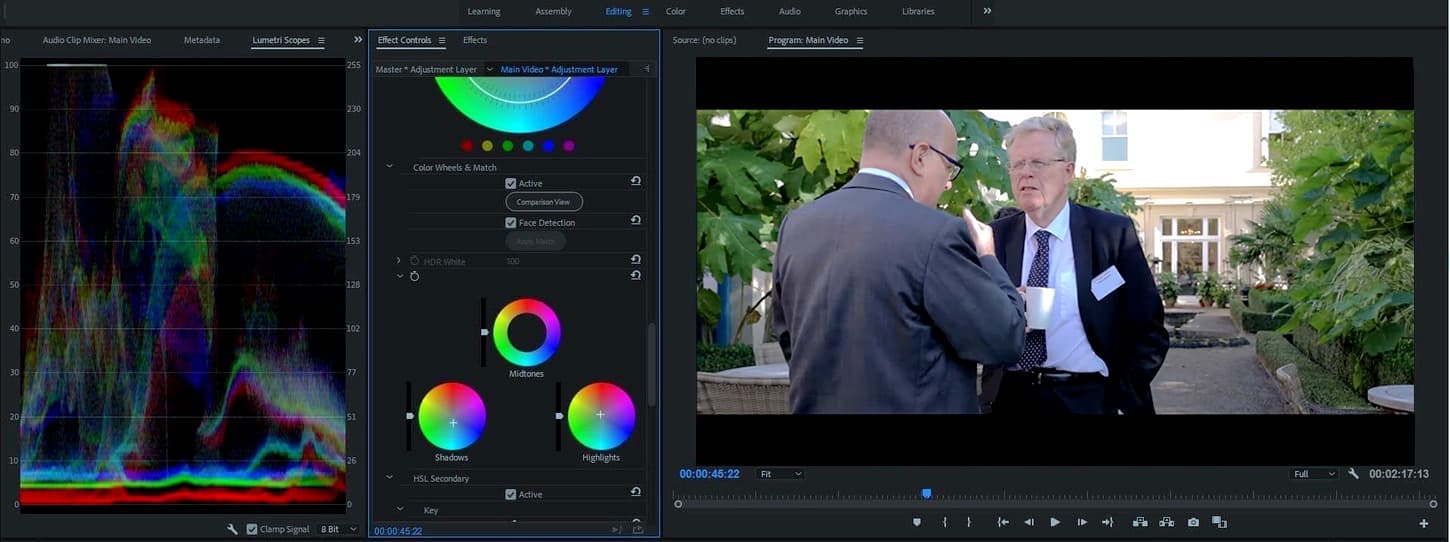Viewport: 1450px width, 542px height.
Task: Open Program monitor wrench settings
Action: point(1353,474)
